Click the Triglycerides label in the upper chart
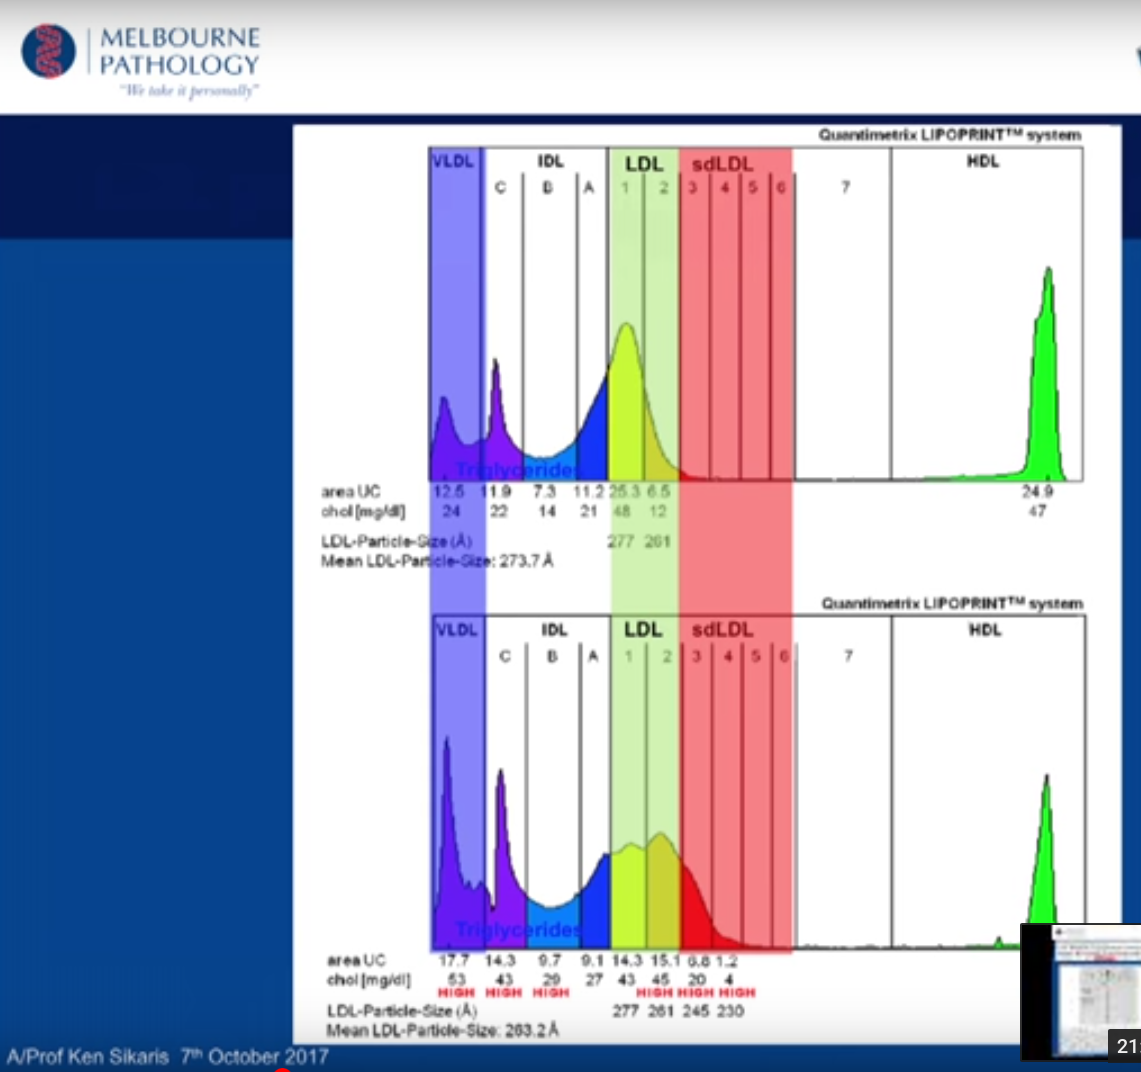Viewport: 1141px width, 1072px height. pyautogui.click(x=517, y=469)
